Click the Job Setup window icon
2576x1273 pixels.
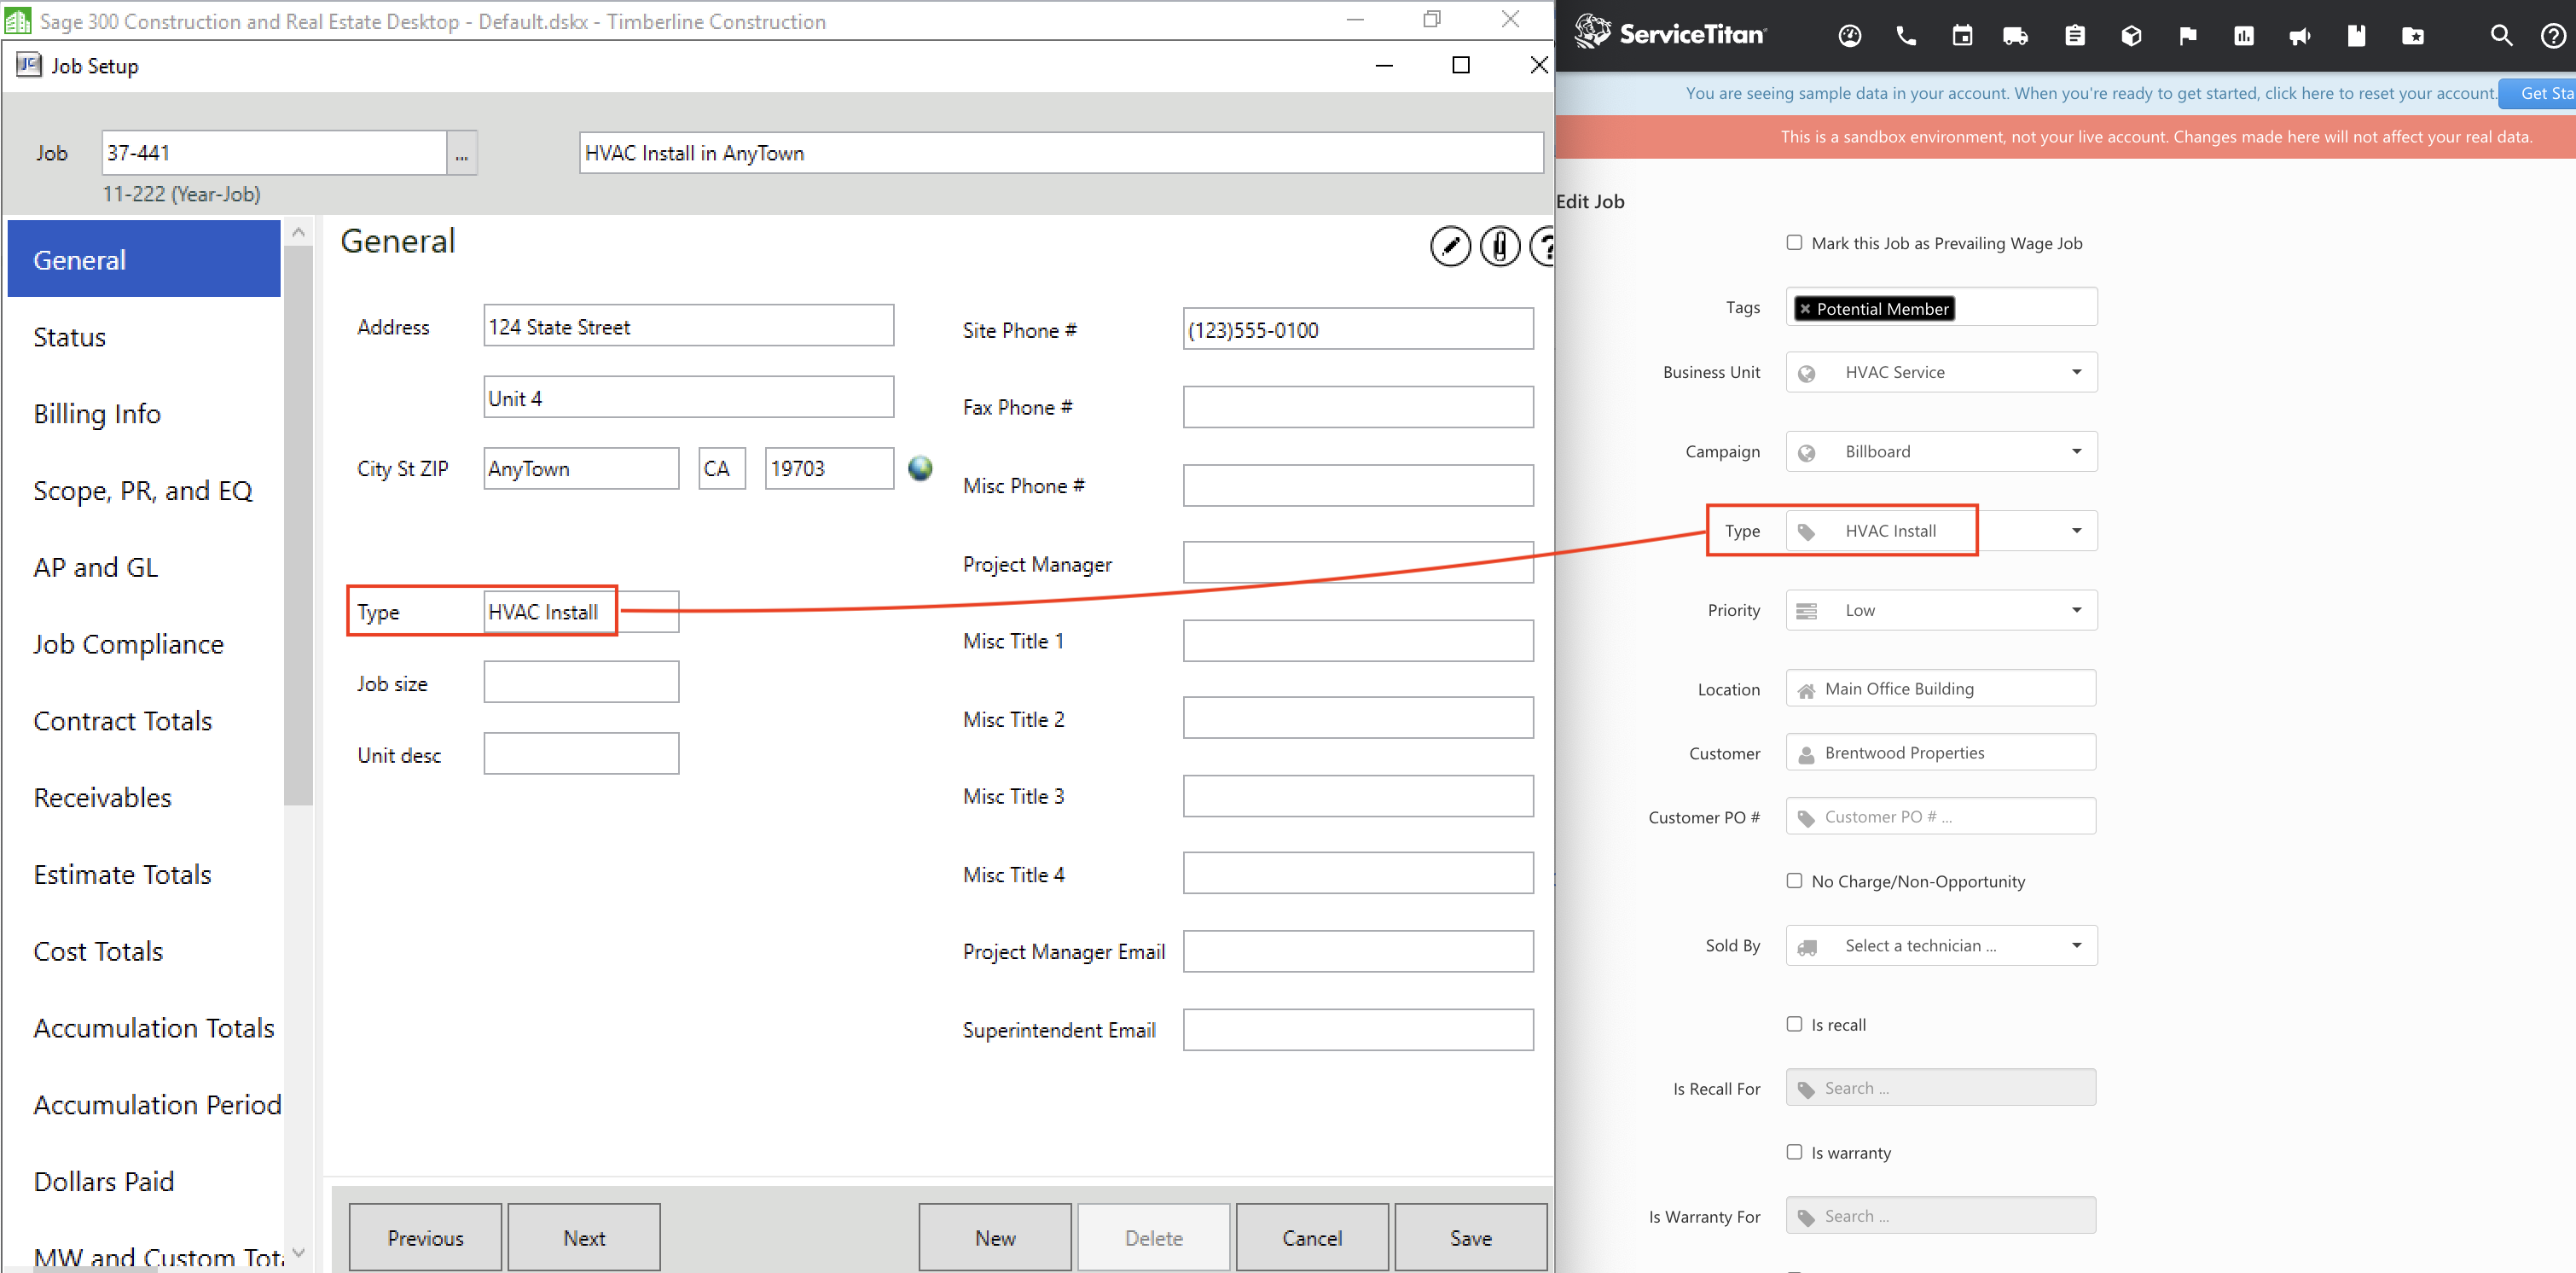28,65
